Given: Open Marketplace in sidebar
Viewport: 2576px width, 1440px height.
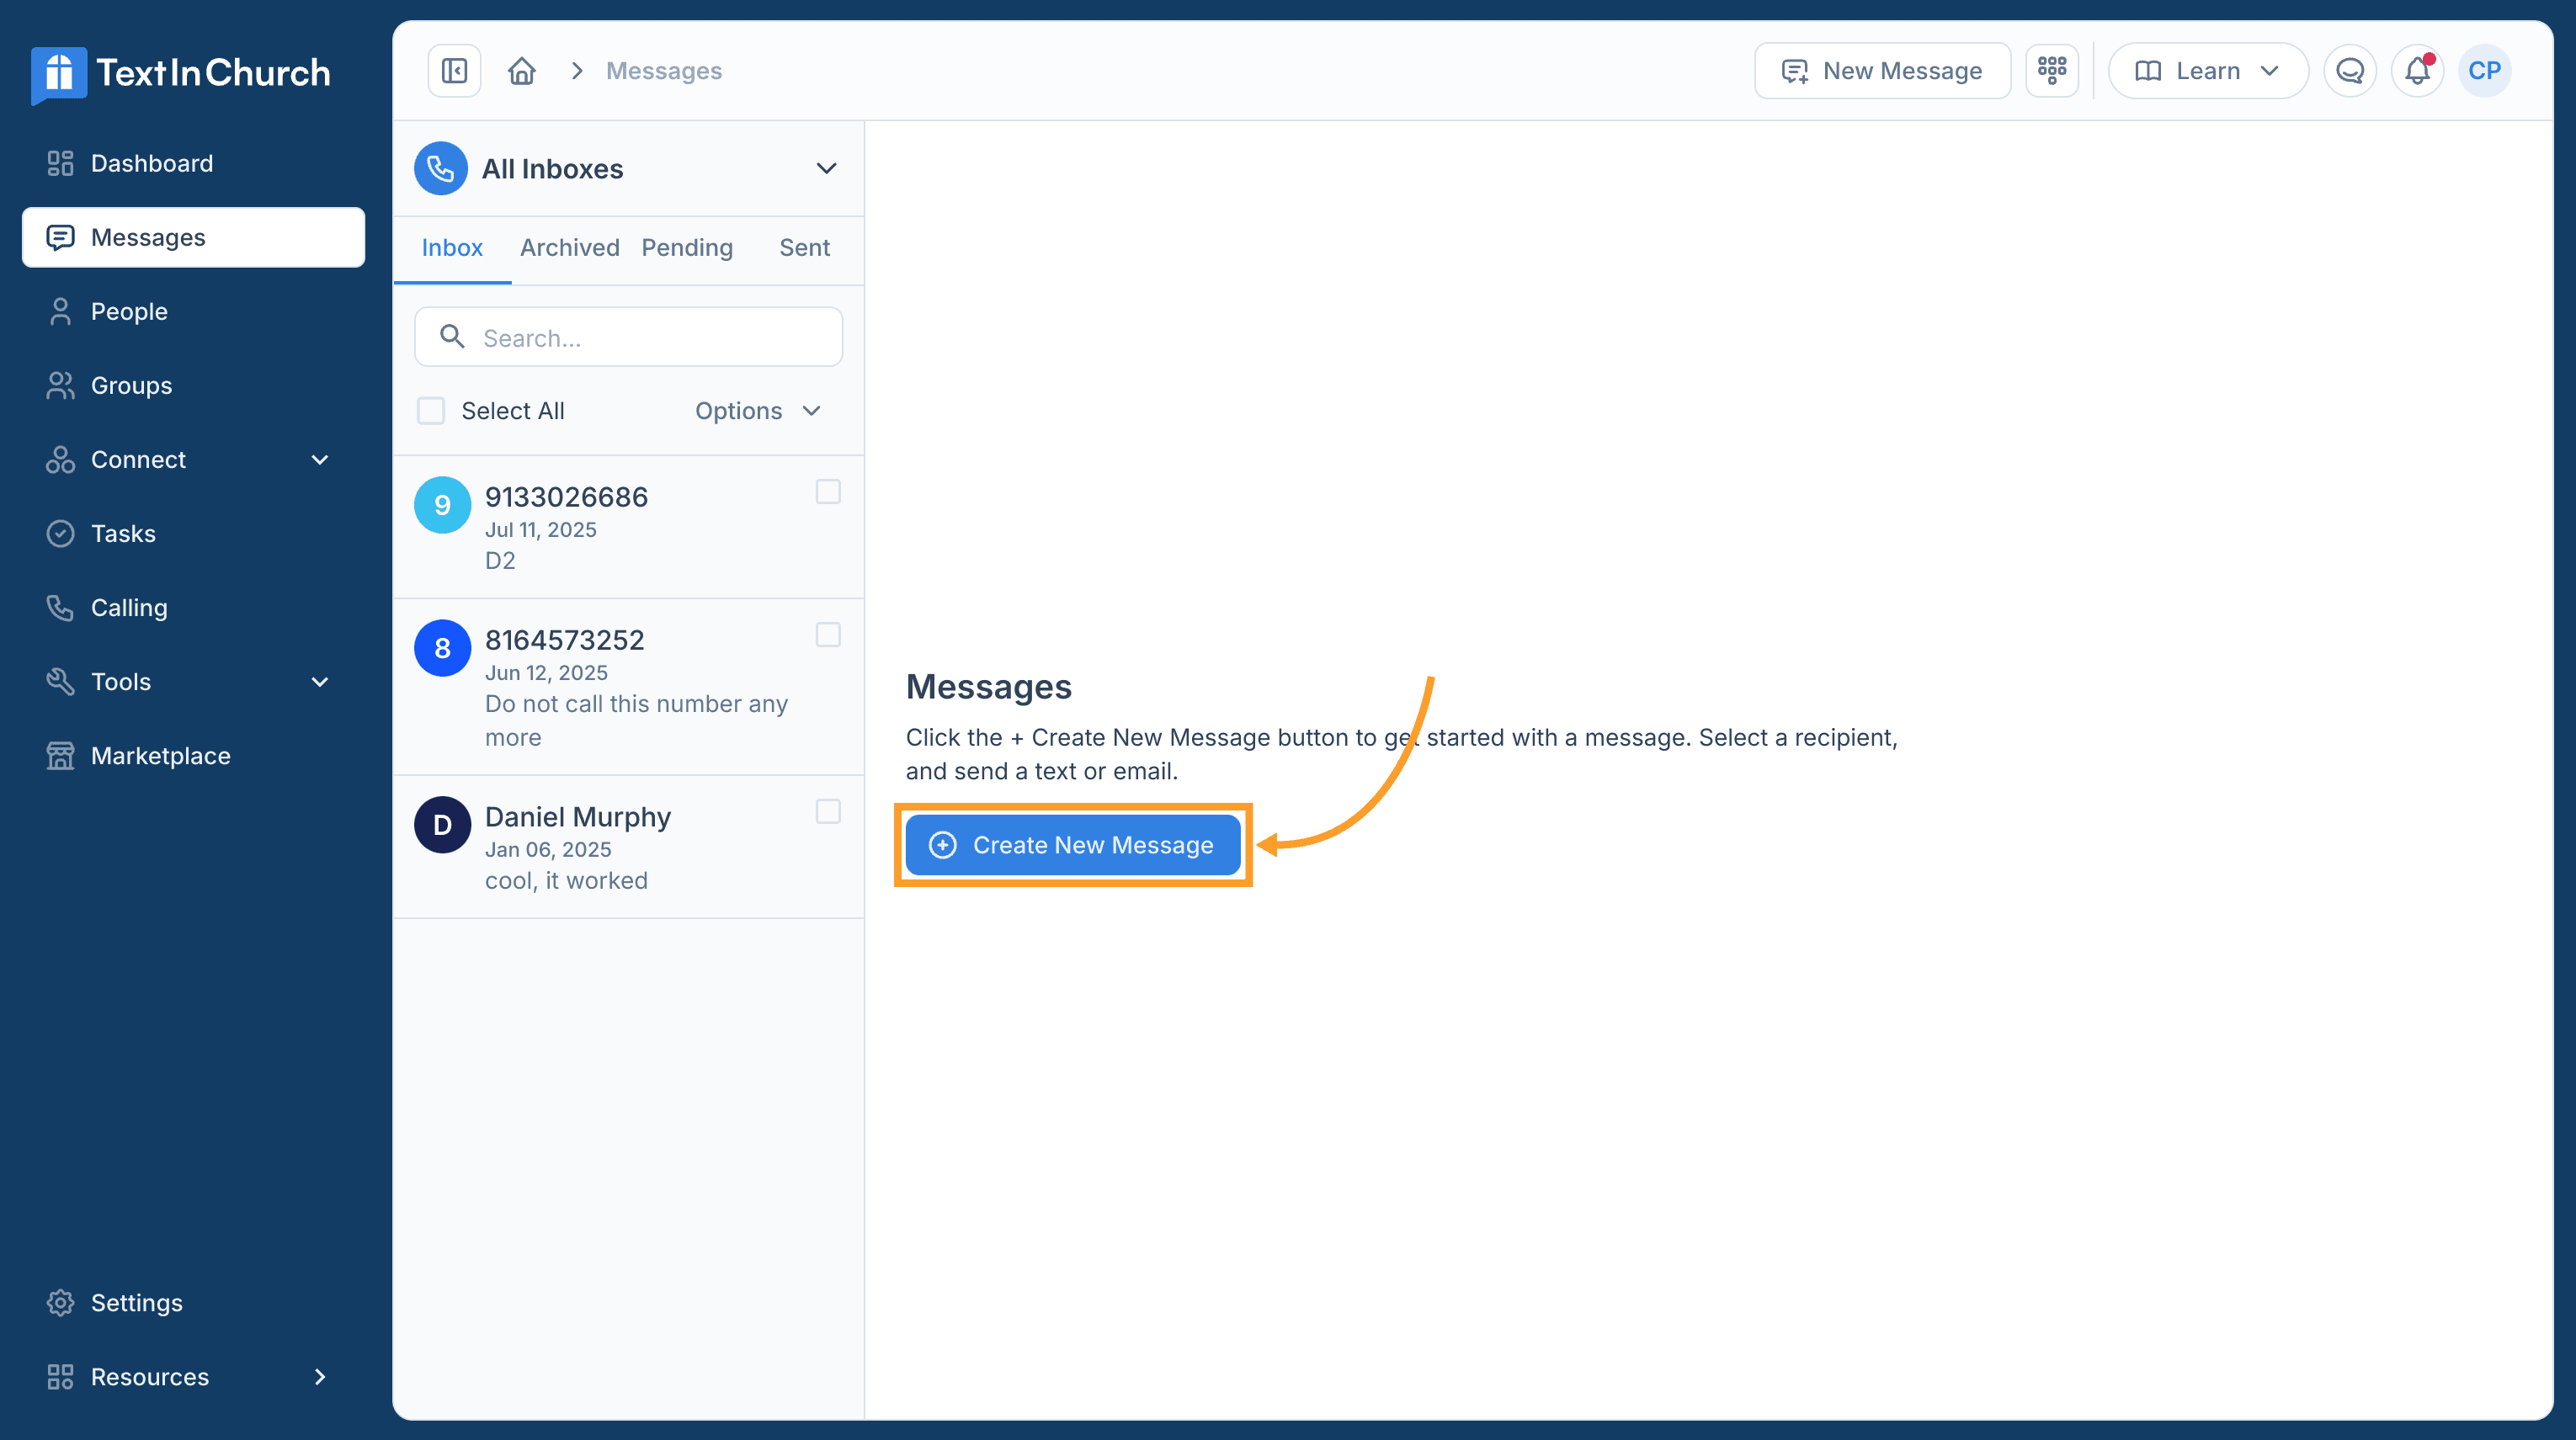Looking at the screenshot, I should click(193, 755).
